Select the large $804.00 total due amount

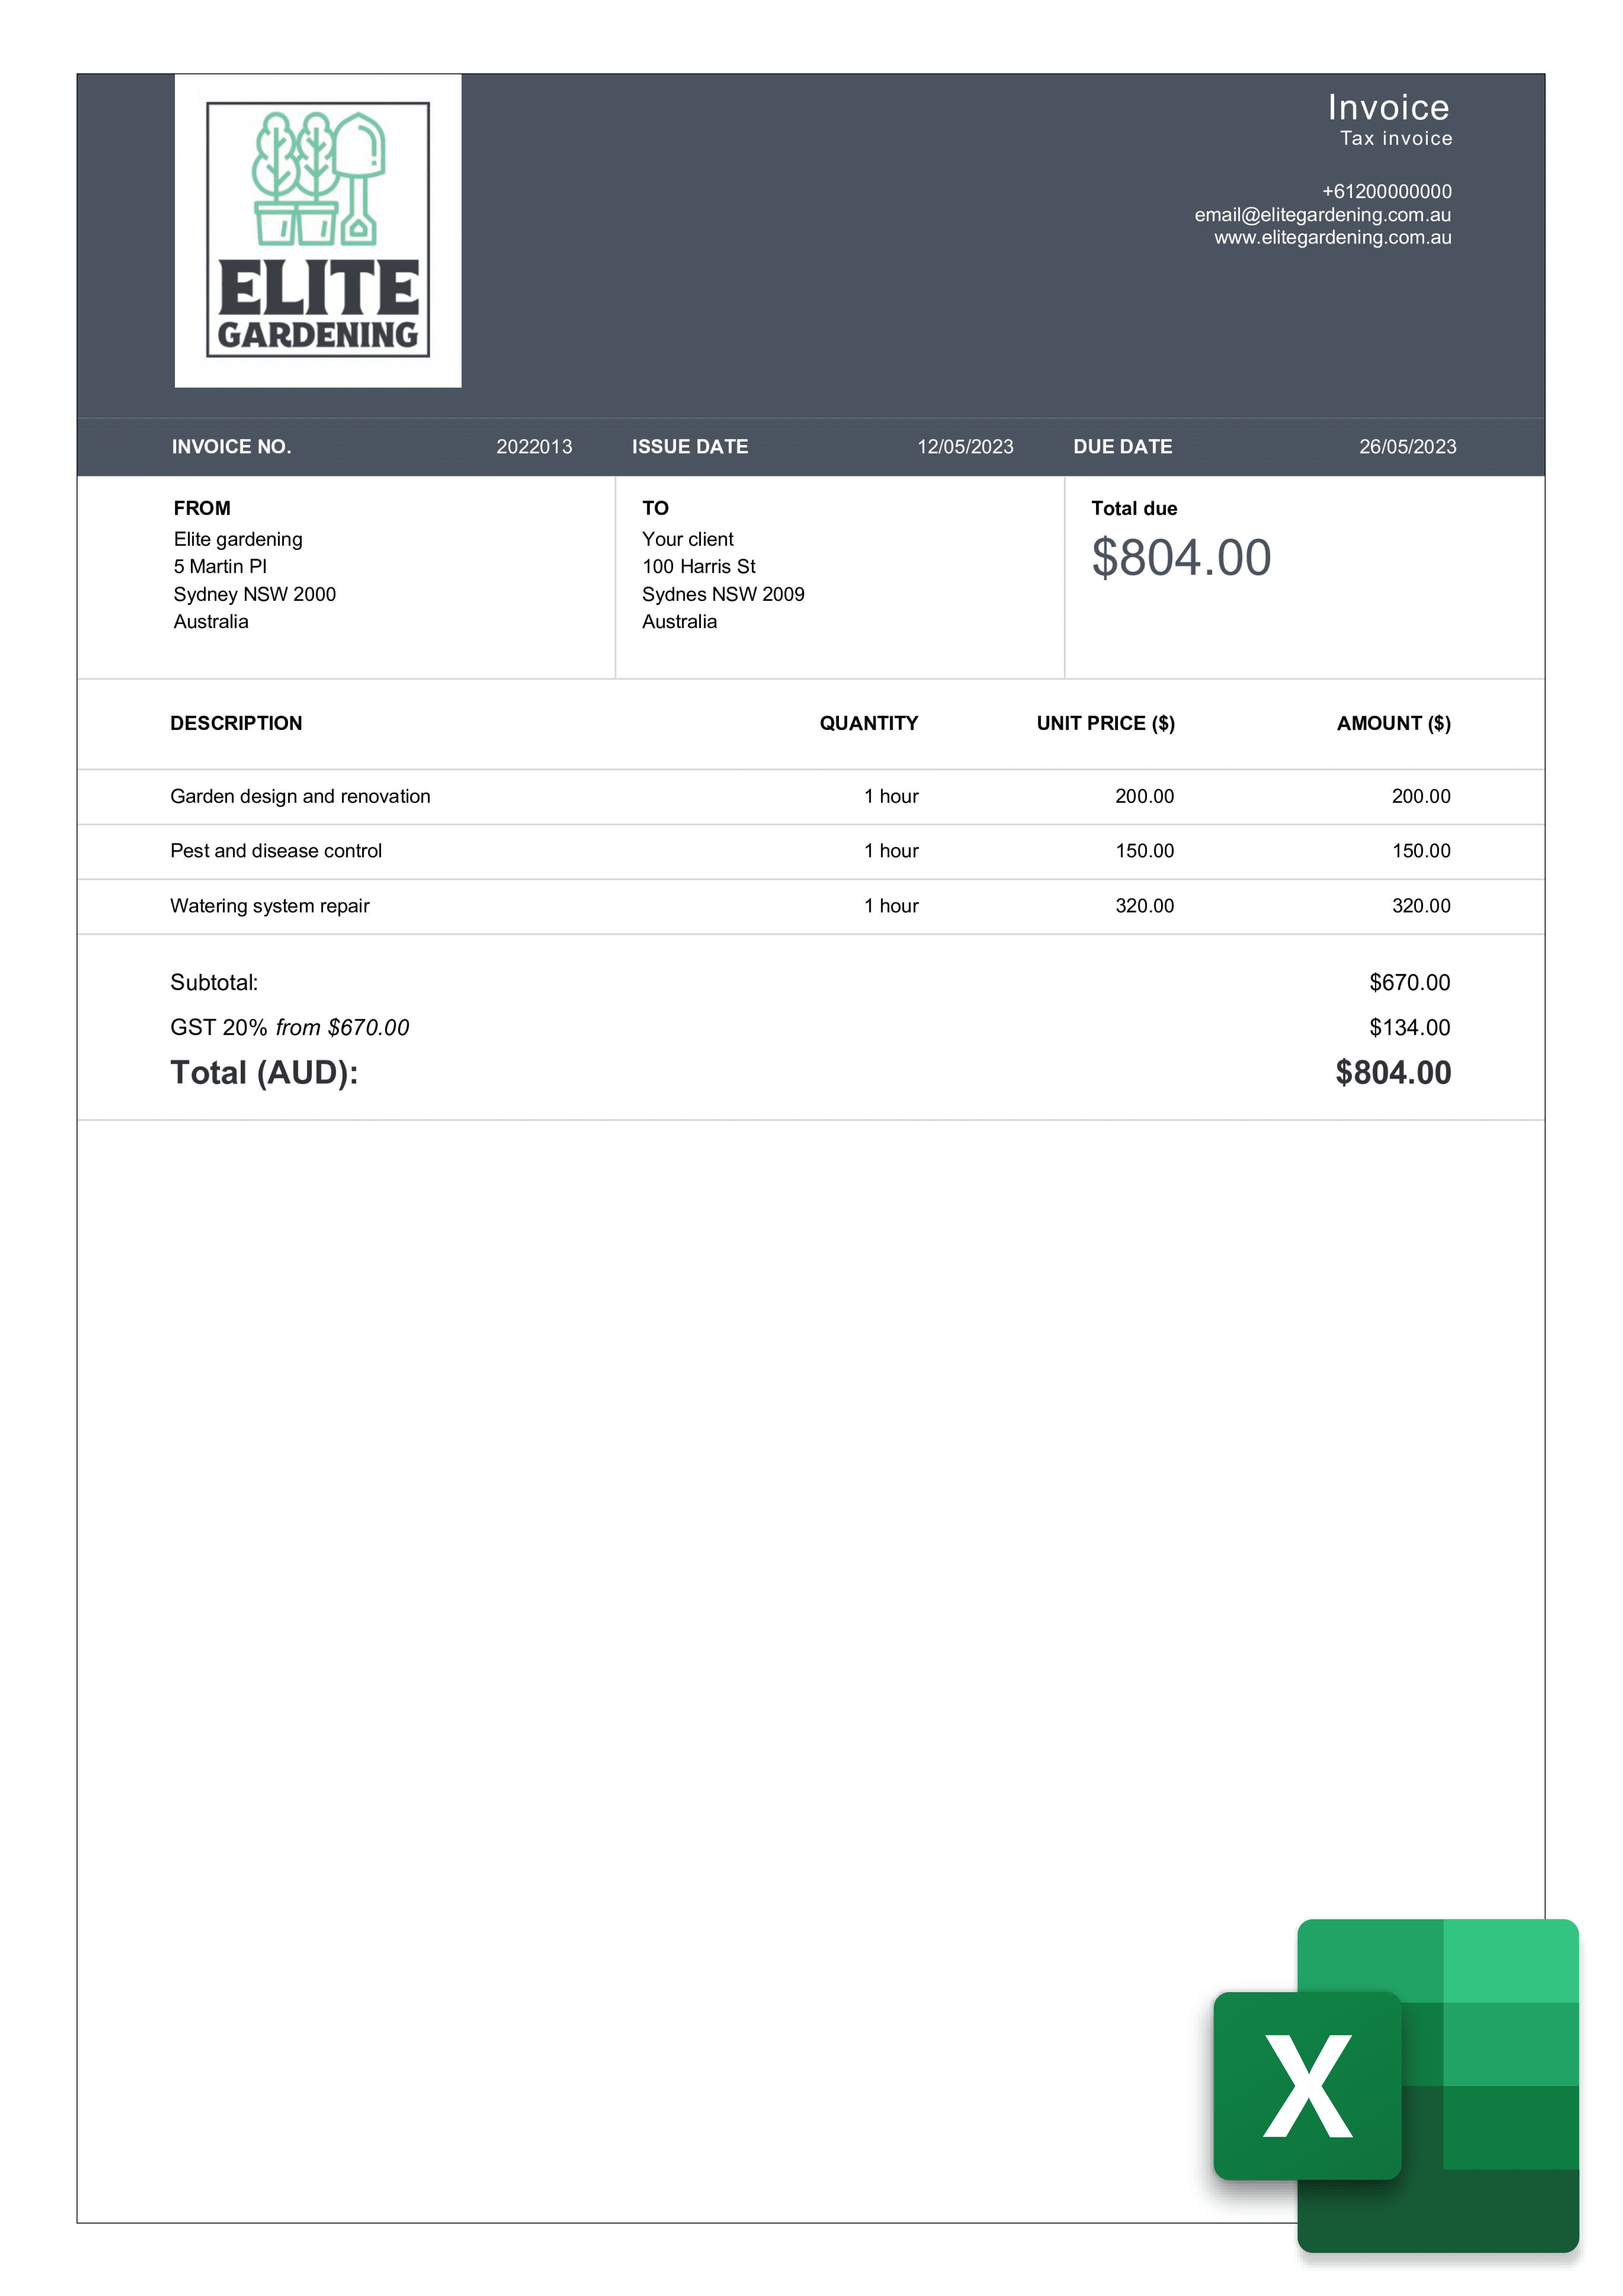1181,558
